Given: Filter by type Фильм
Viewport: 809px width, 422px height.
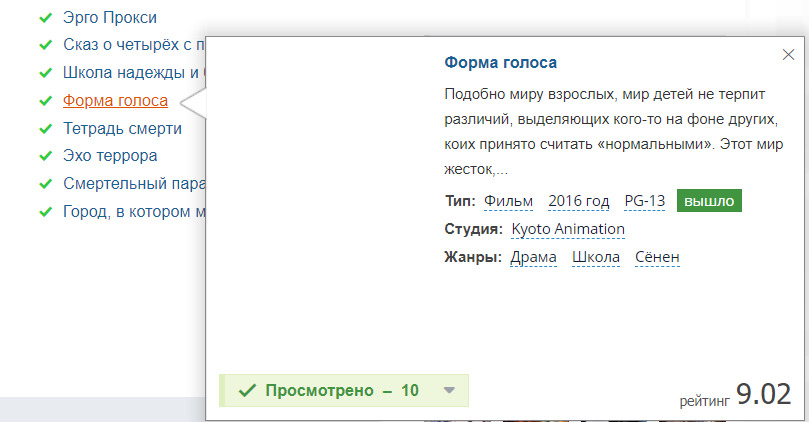Looking at the screenshot, I should point(508,201).
